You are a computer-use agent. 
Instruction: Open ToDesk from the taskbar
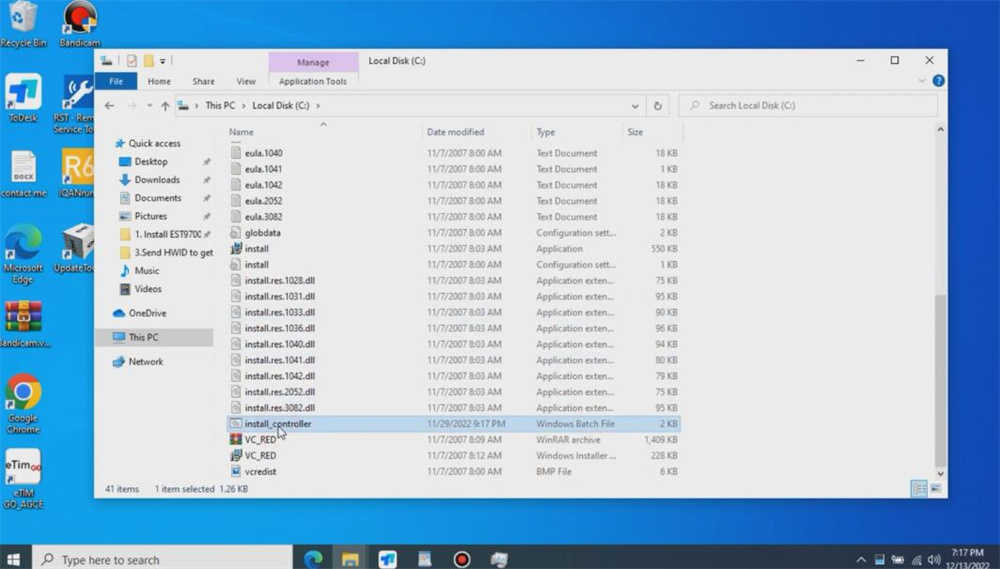[x=387, y=559]
